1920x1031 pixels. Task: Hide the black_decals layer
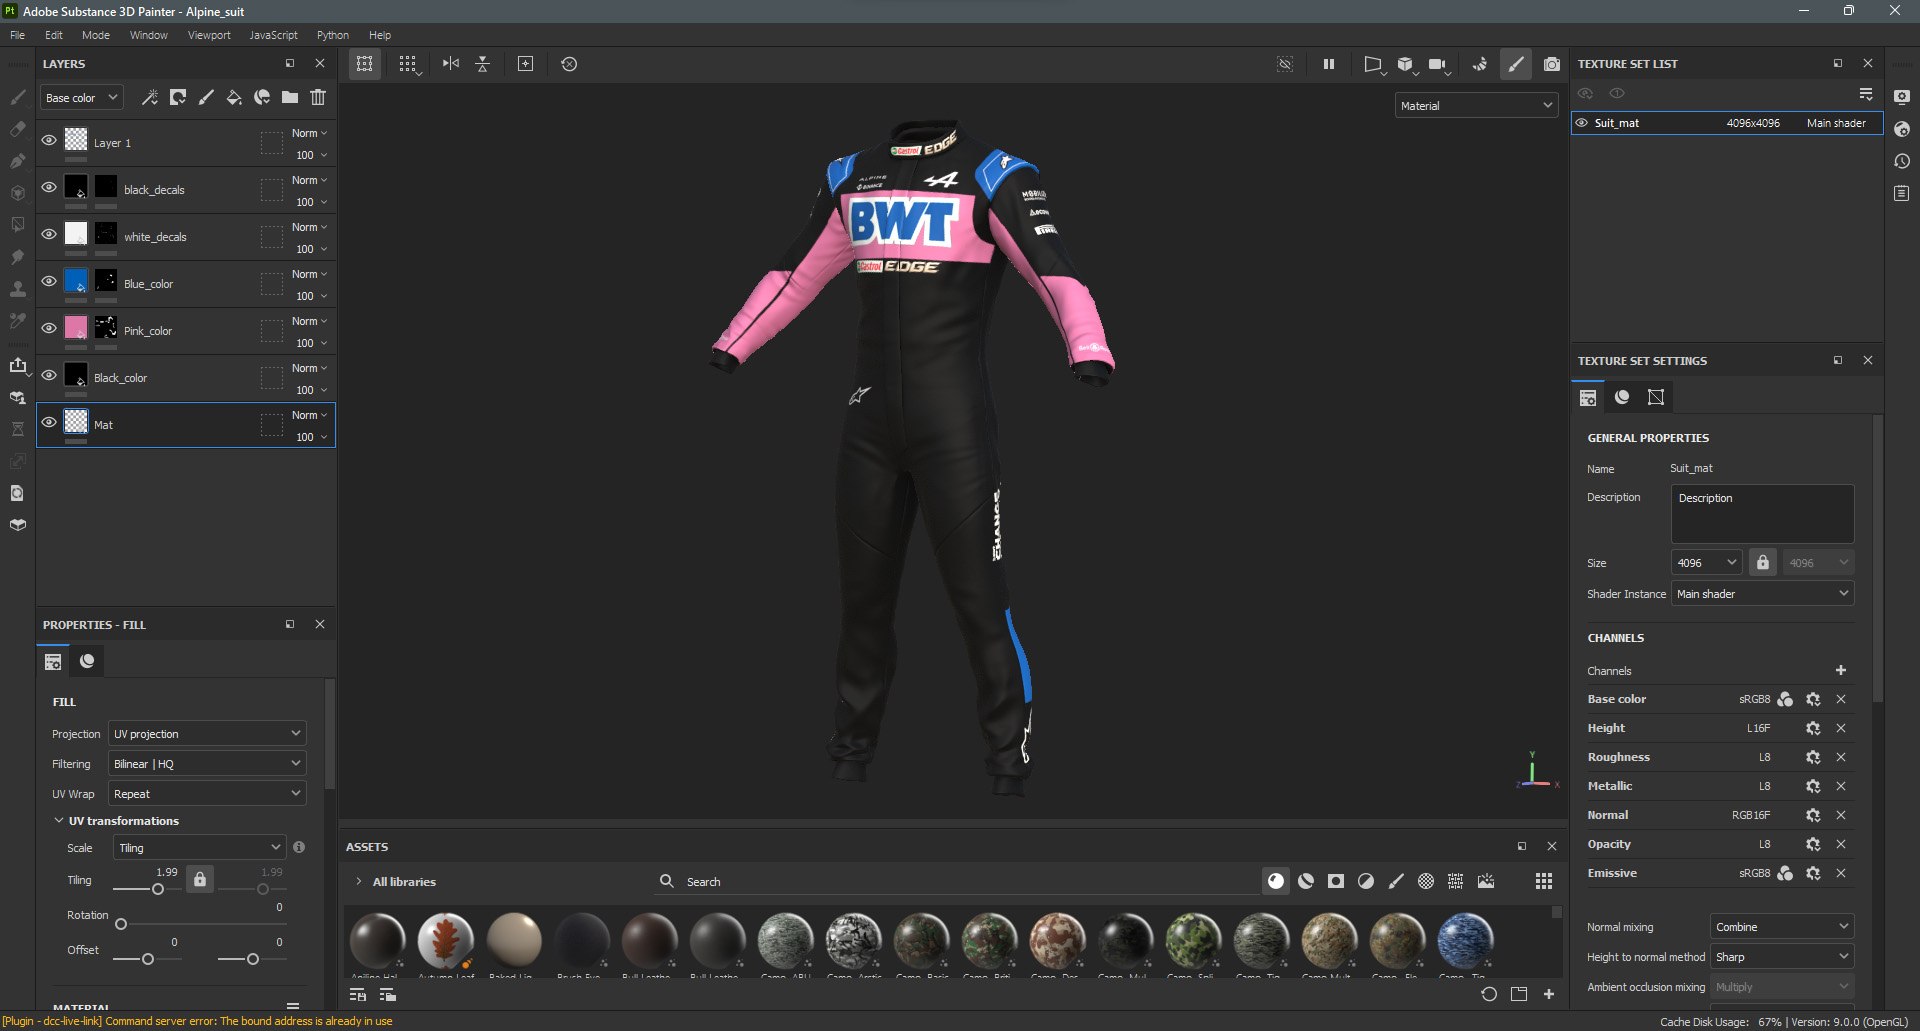coord(49,188)
